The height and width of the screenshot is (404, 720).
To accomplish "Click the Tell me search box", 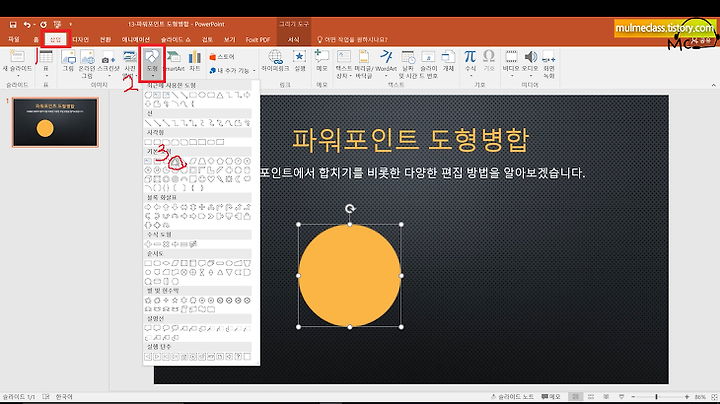I will 352,39.
